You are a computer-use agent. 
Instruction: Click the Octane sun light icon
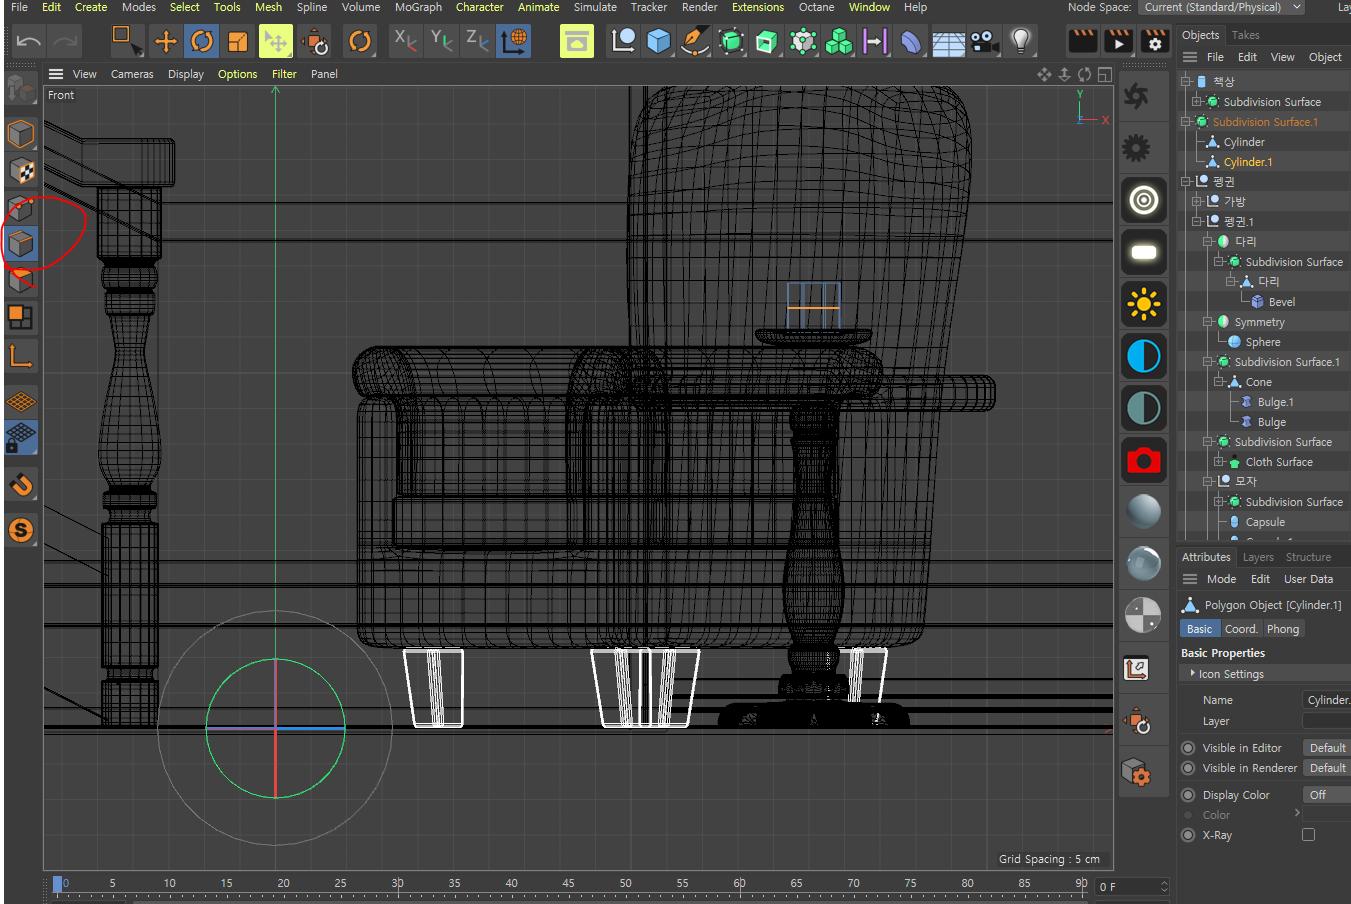pyautogui.click(x=1143, y=304)
